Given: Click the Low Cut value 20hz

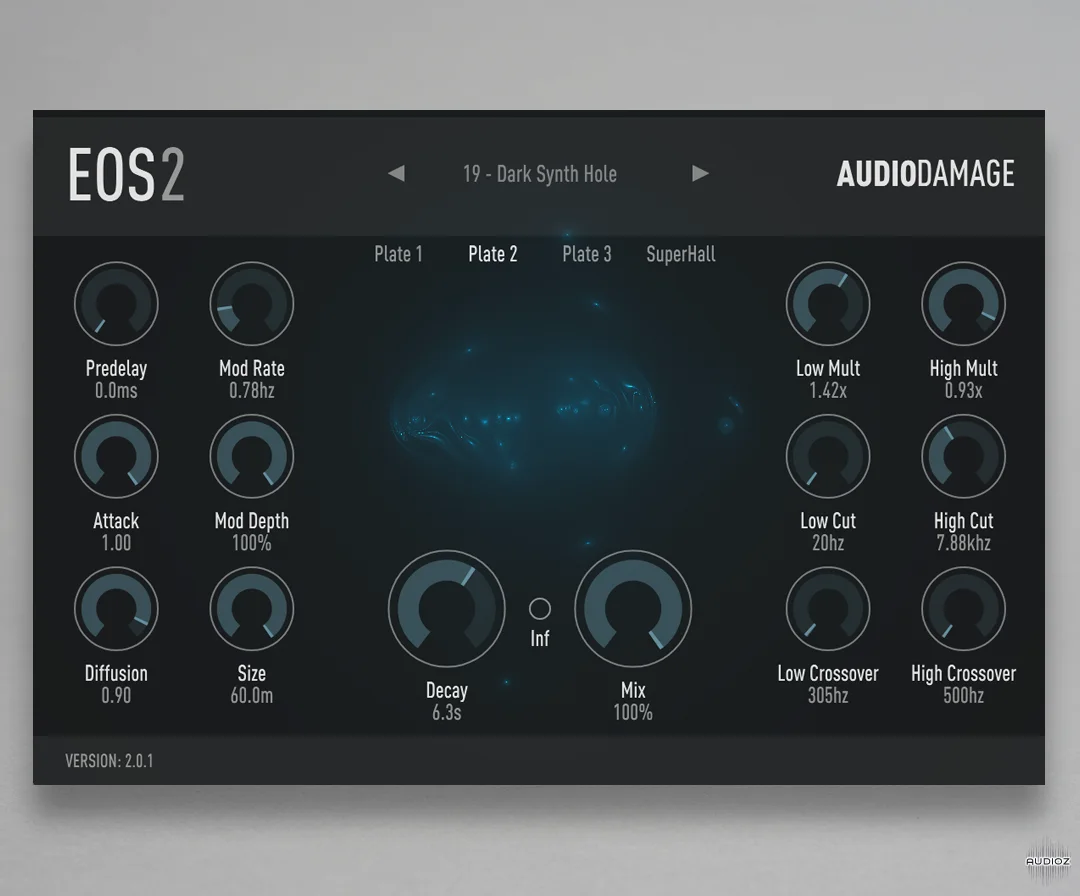Looking at the screenshot, I should click(828, 543).
